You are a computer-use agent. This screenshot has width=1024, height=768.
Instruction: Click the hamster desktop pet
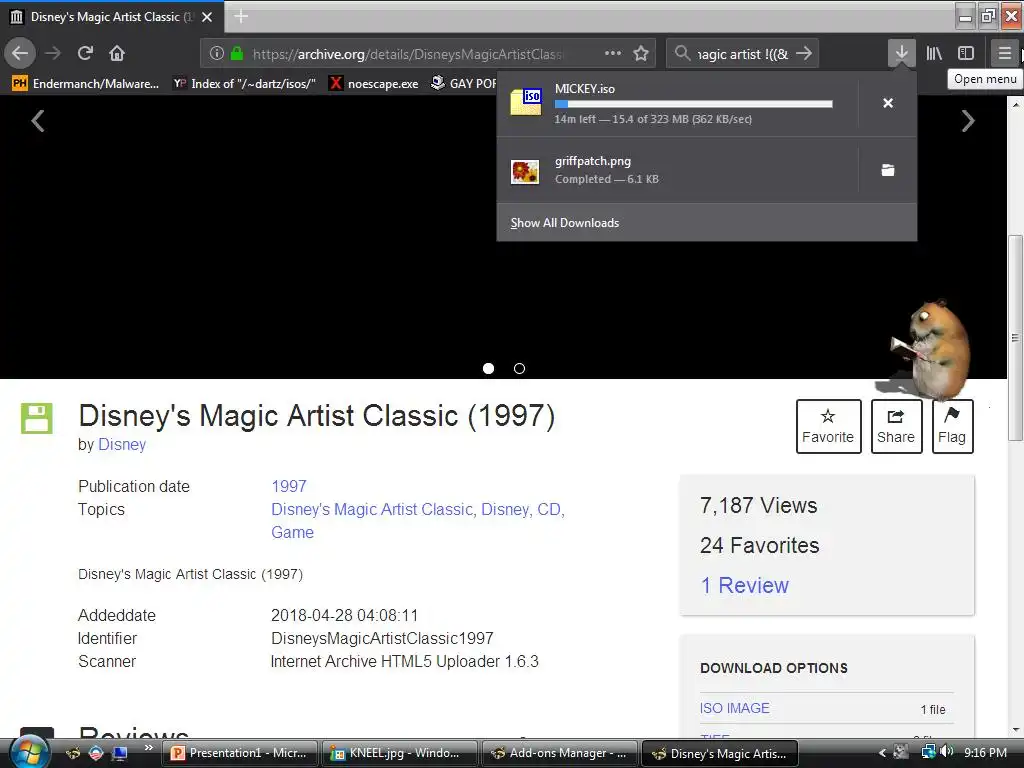[929, 349]
